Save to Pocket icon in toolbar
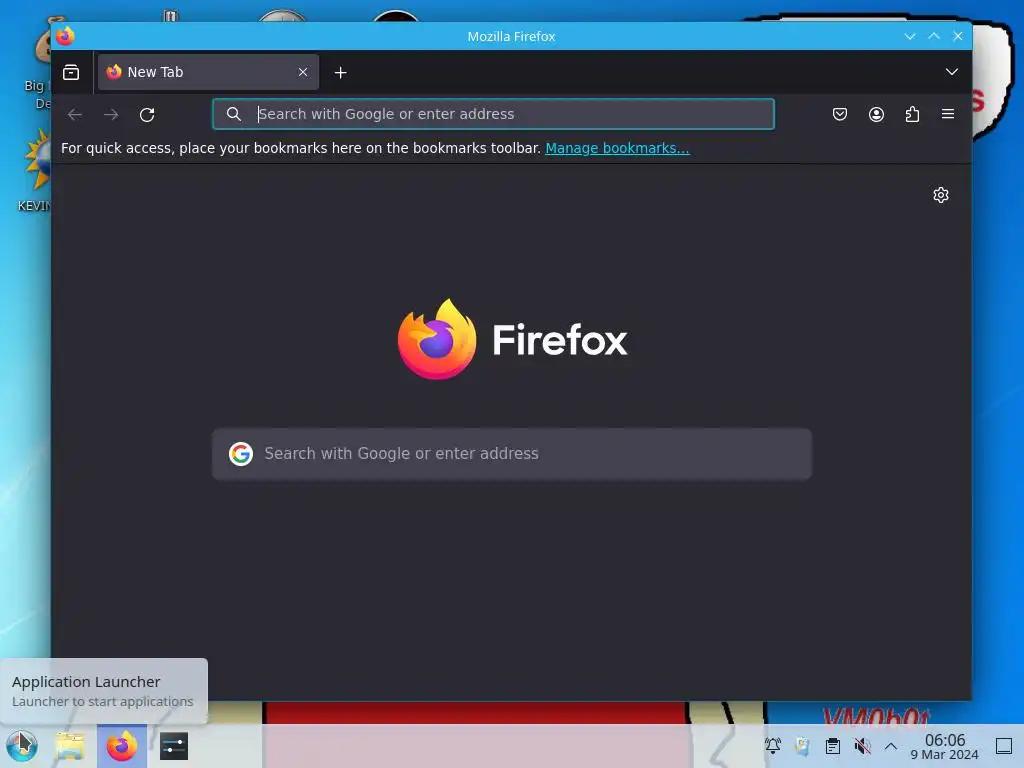This screenshot has width=1024, height=768. tap(840, 114)
